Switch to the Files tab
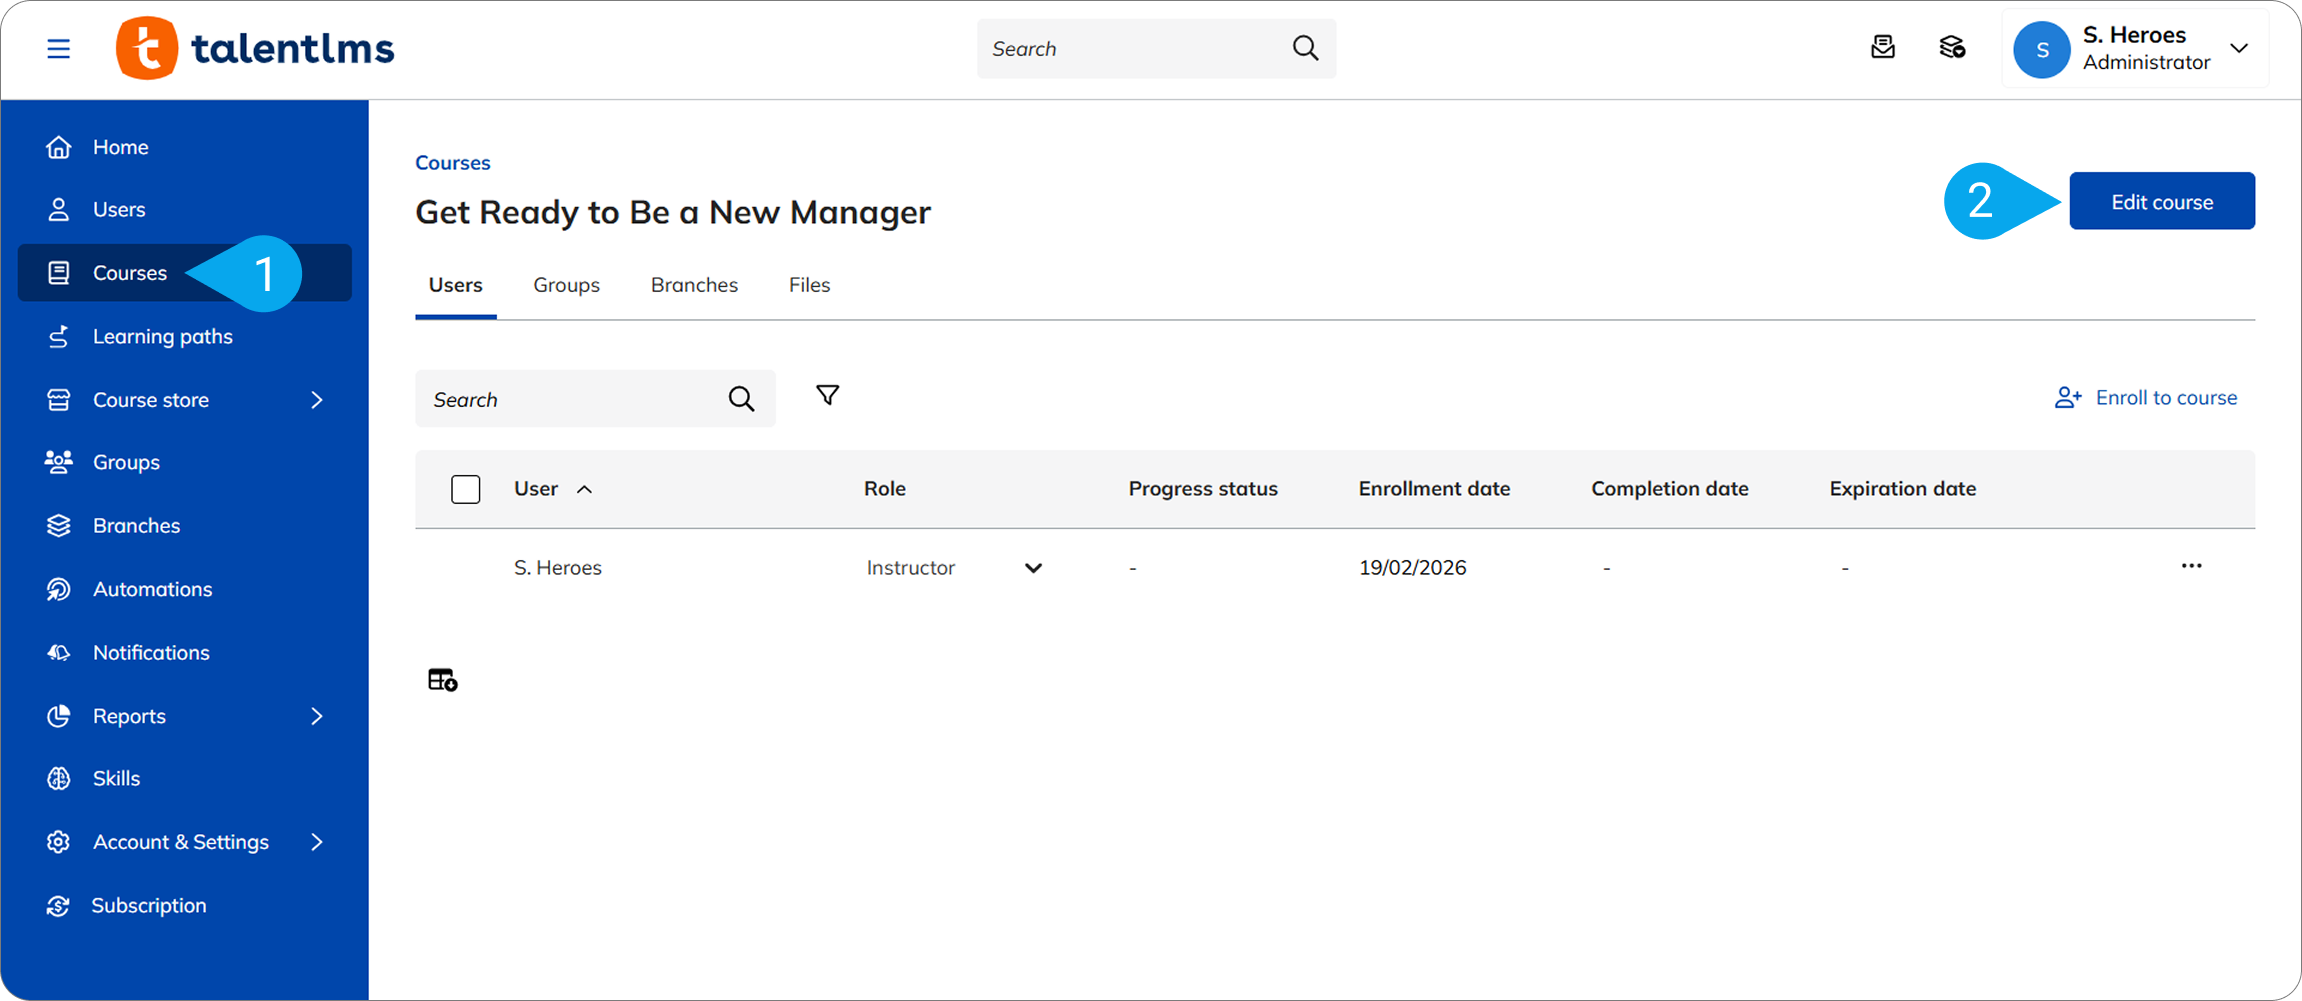Screen dimensions: 2302x1001 [809, 285]
